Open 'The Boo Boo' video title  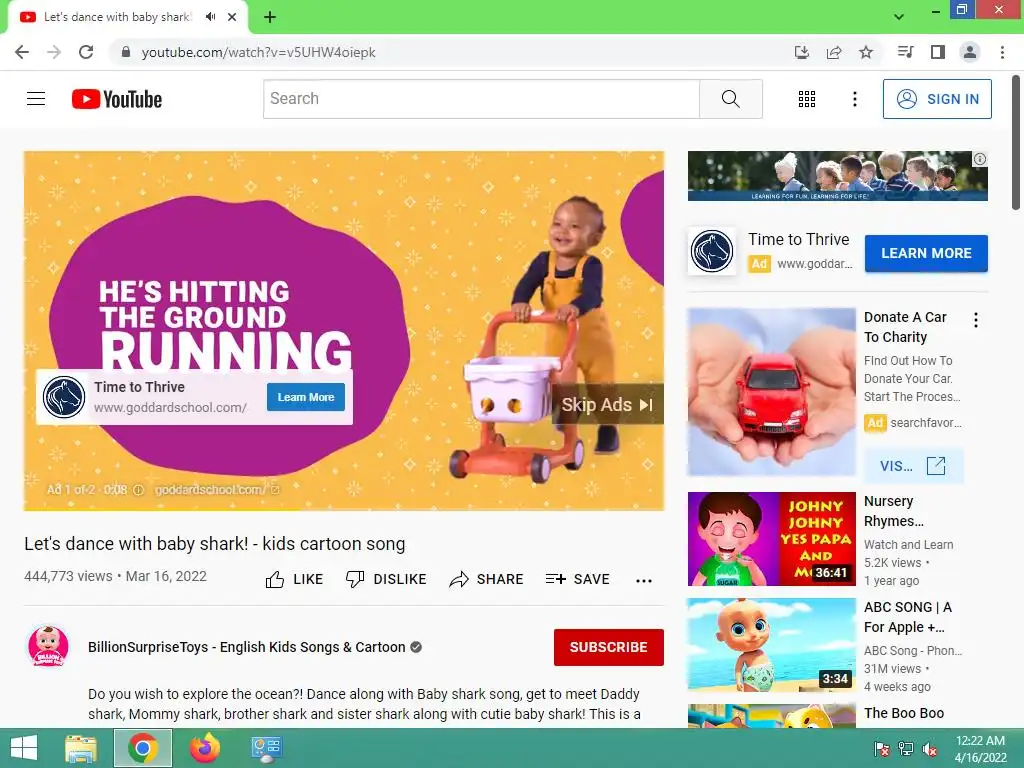pyautogui.click(x=904, y=713)
